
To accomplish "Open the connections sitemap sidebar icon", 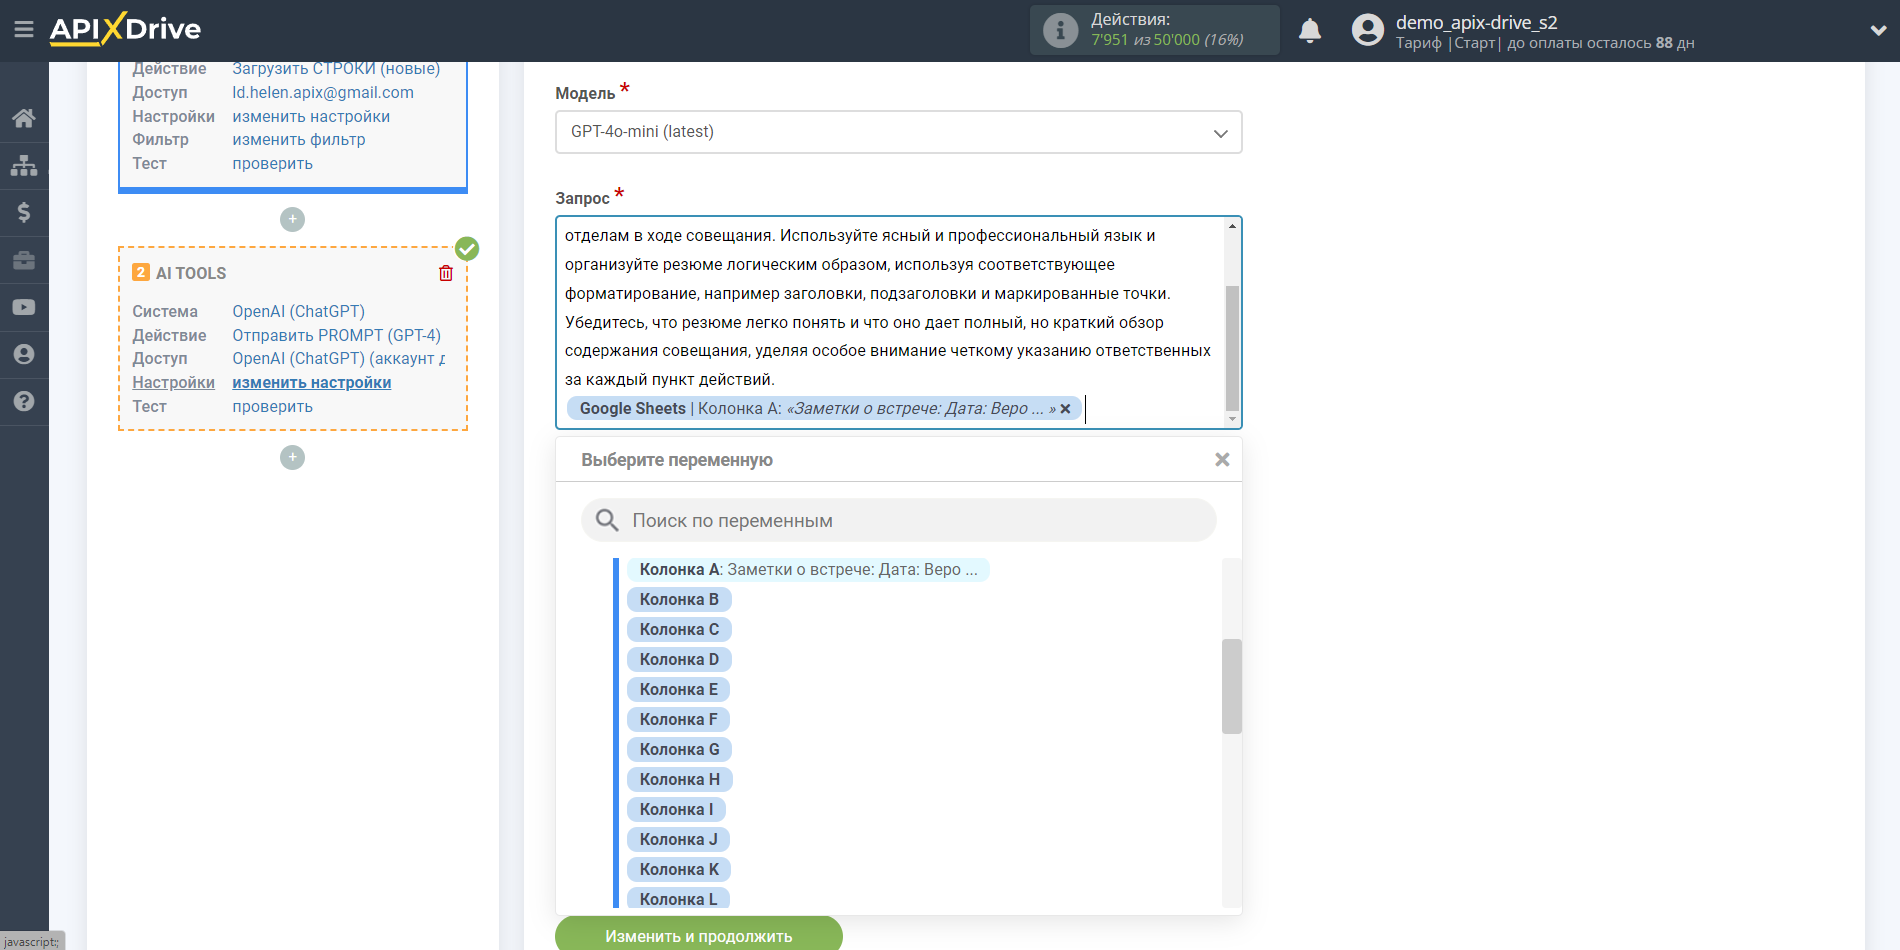I will click(24, 165).
